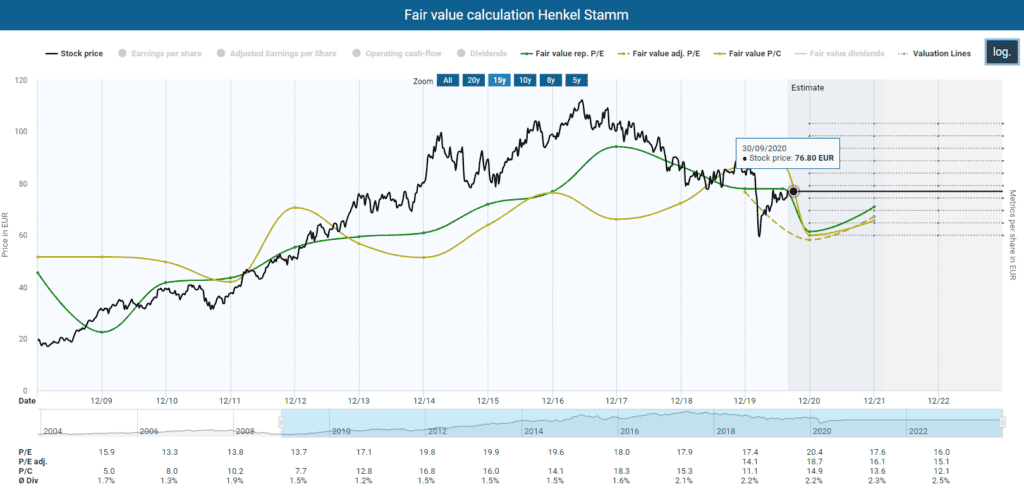This screenshot has height=489, width=1024.
Task: Click the blue selected range in navigator
Action: 642,422
